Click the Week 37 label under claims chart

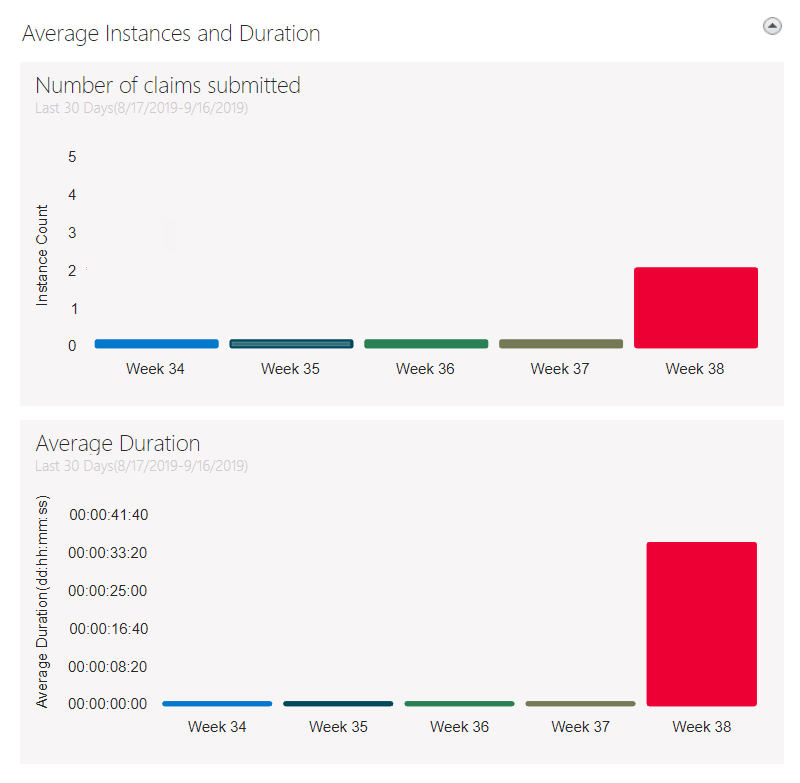560,368
